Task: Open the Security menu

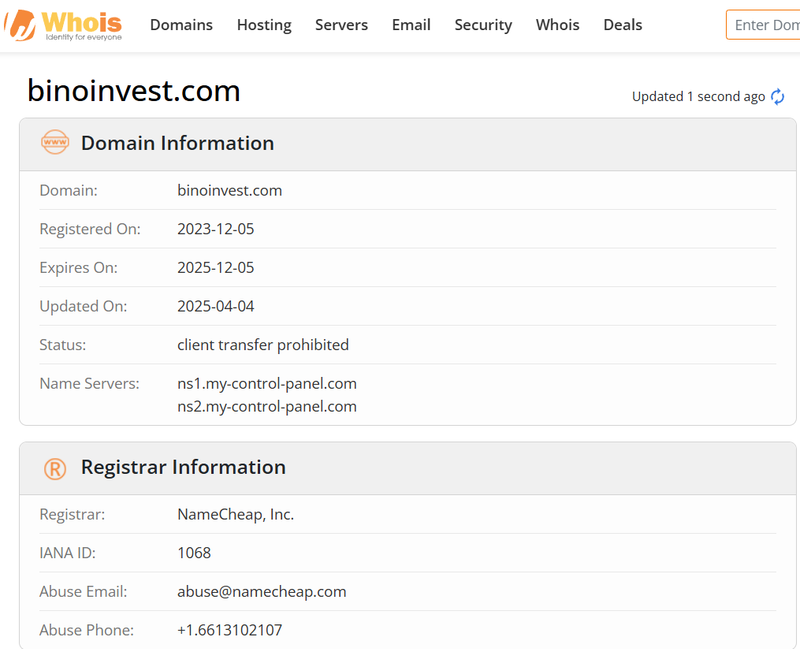Action: point(483,25)
